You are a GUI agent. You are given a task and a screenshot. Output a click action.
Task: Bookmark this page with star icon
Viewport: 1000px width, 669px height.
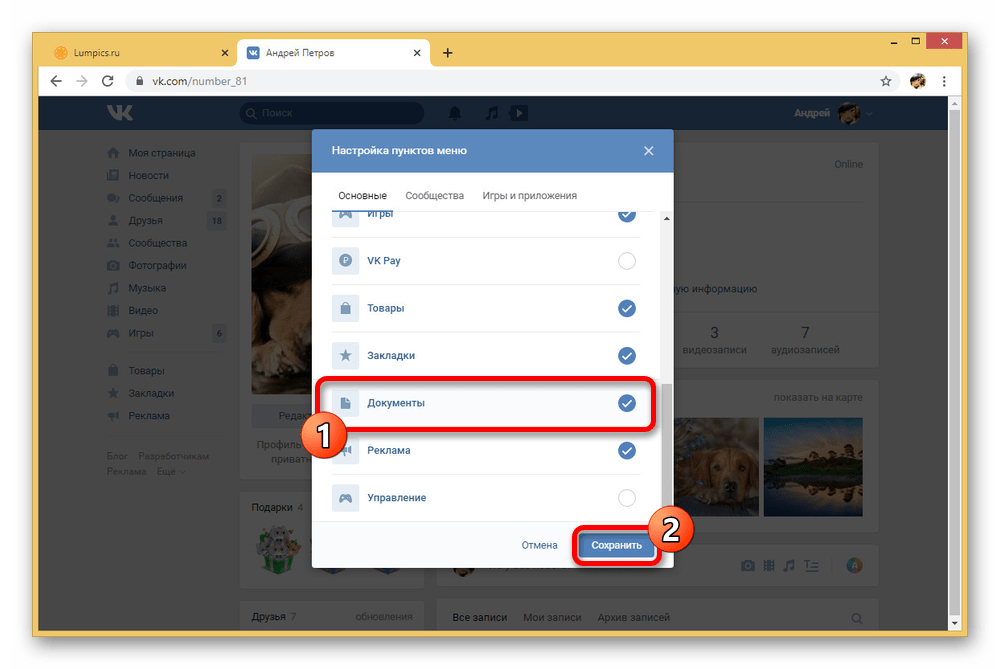tap(886, 81)
